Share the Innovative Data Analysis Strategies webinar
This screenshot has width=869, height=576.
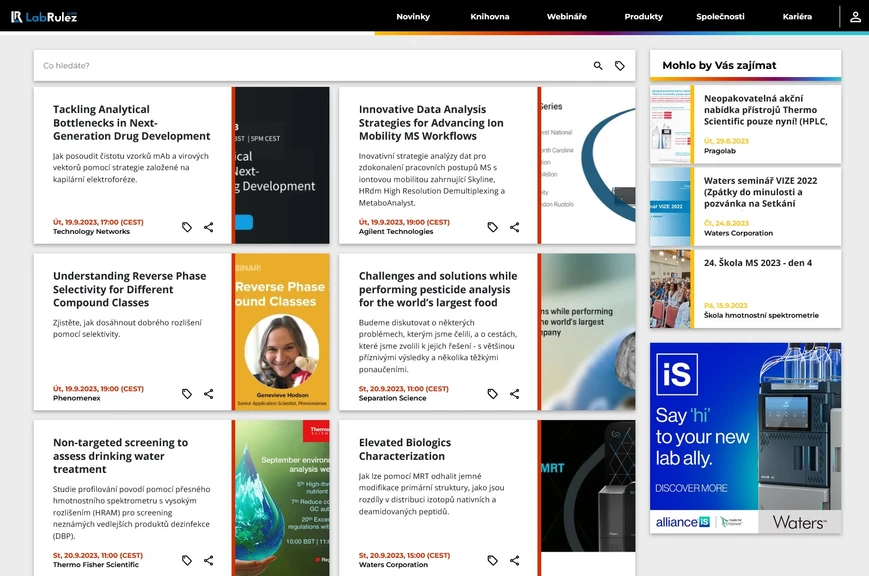(x=514, y=227)
